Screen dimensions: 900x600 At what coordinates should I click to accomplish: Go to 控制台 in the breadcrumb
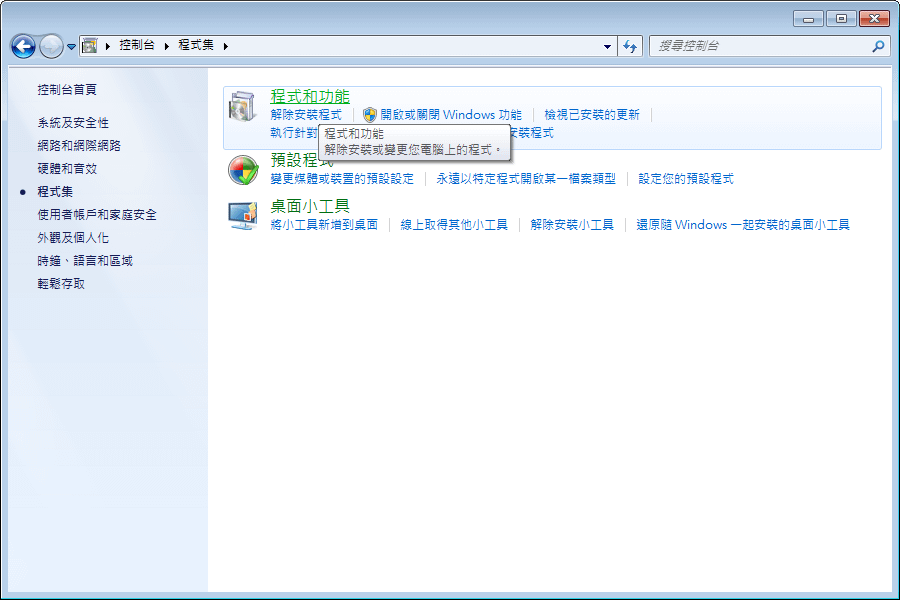(137, 45)
